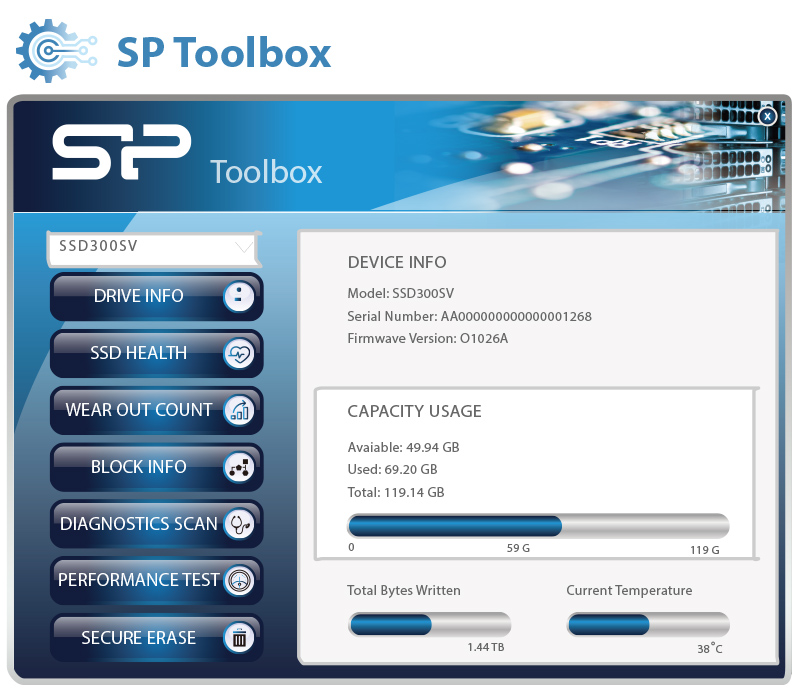Click Serial Number AA00000000000001268 line
Image resolution: width=800 pixels, height=690 pixels.
point(469,316)
